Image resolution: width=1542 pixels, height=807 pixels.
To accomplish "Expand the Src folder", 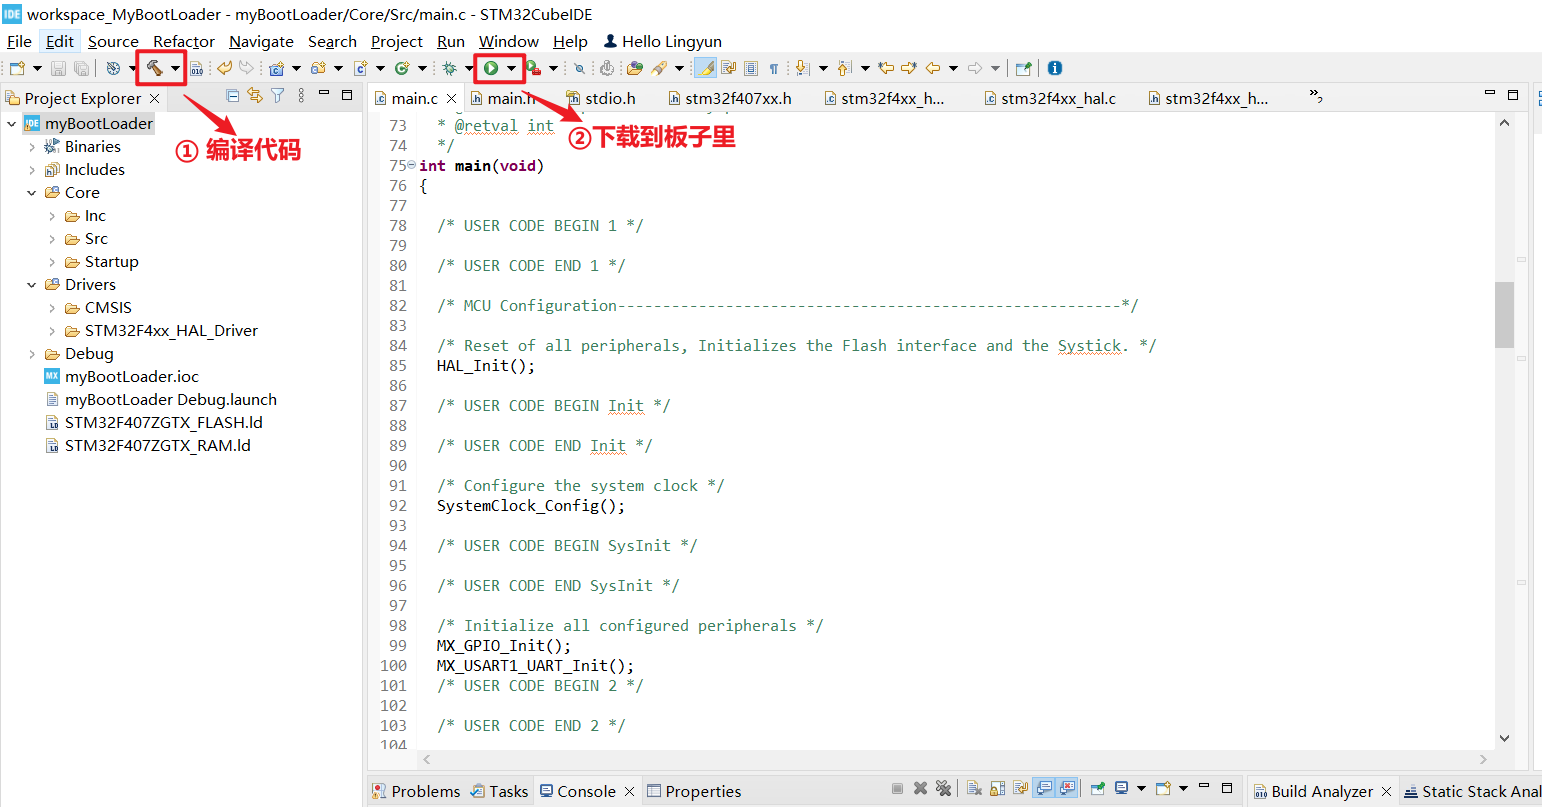I will [52, 239].
